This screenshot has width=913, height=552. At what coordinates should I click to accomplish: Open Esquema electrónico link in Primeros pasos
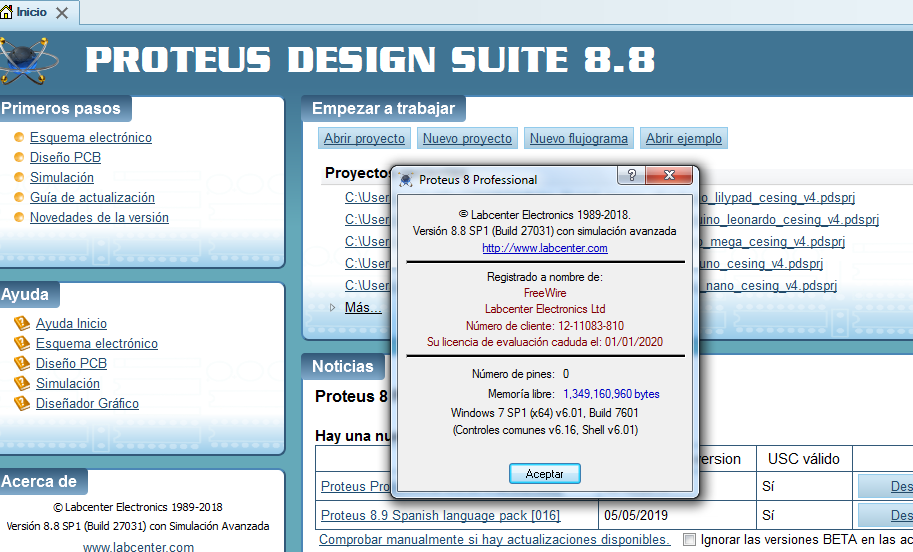point(91,137)
